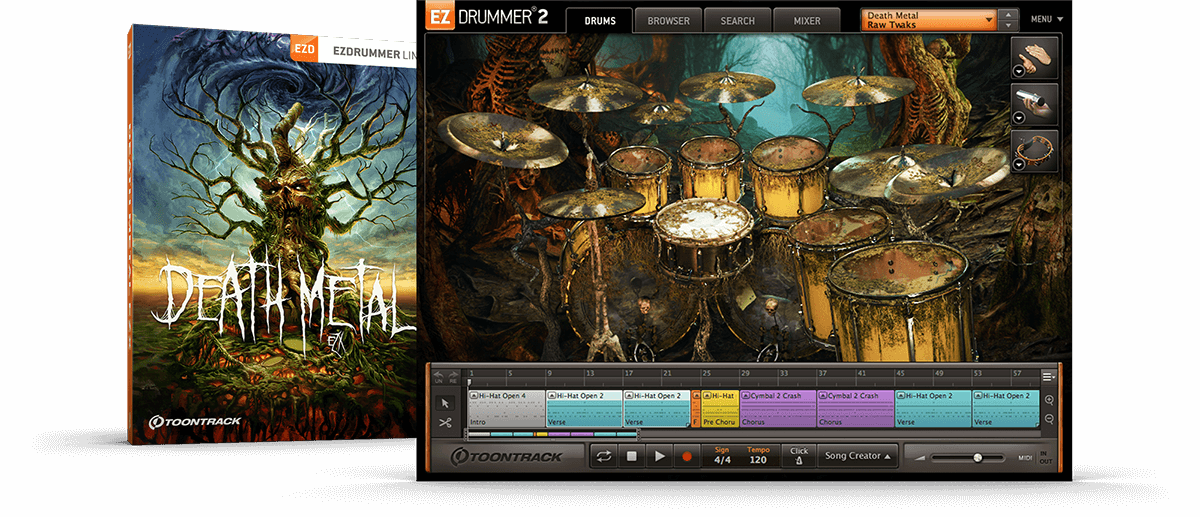Step to next preset with down arrow
Viewport: 1200px width, 517px height.
(1009, 25)
